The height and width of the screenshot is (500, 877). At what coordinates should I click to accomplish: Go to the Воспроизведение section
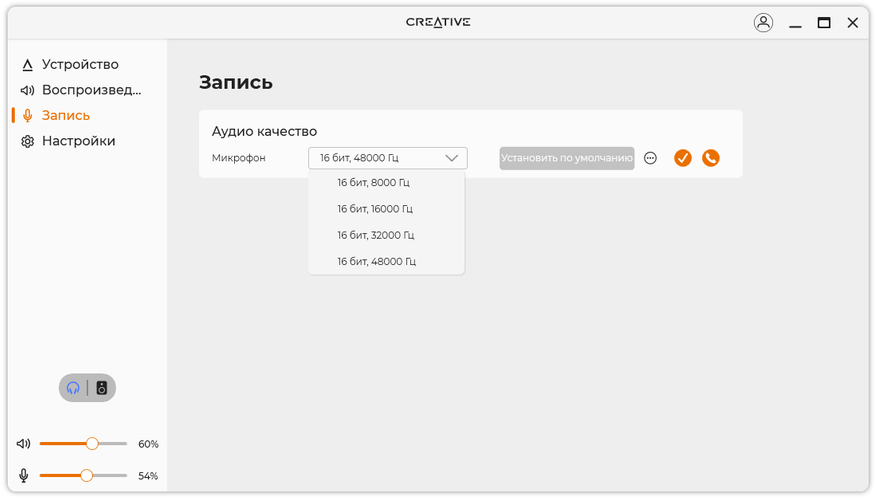(91, 90)
